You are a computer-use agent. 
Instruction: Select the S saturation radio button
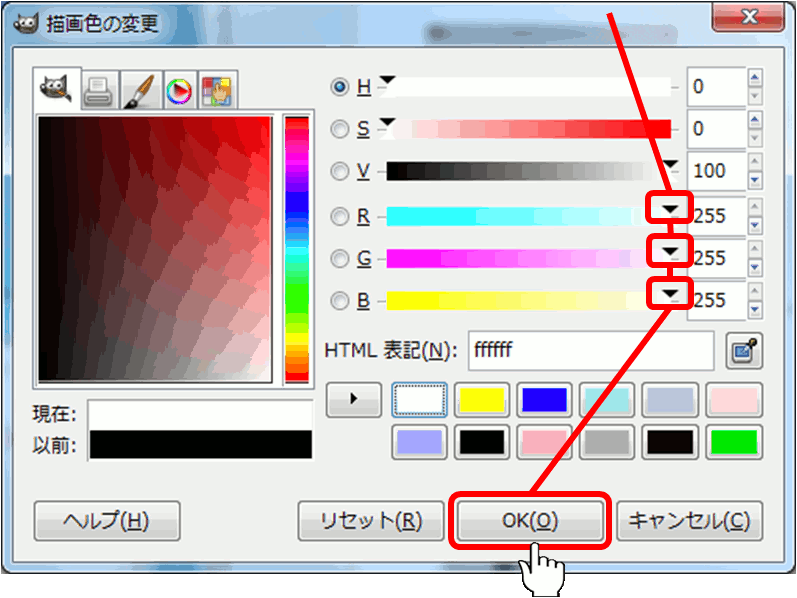click(x=340, y=129)
